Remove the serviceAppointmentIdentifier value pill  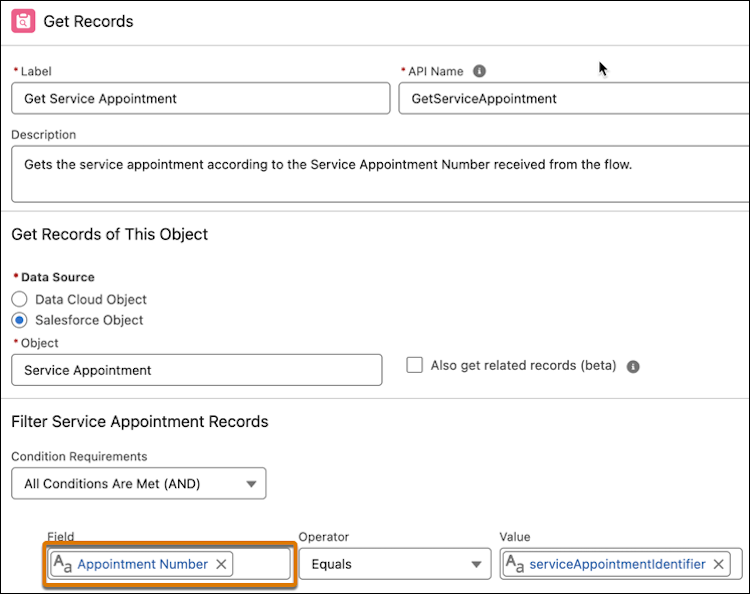pyautogui.click(x=718, y=564)
